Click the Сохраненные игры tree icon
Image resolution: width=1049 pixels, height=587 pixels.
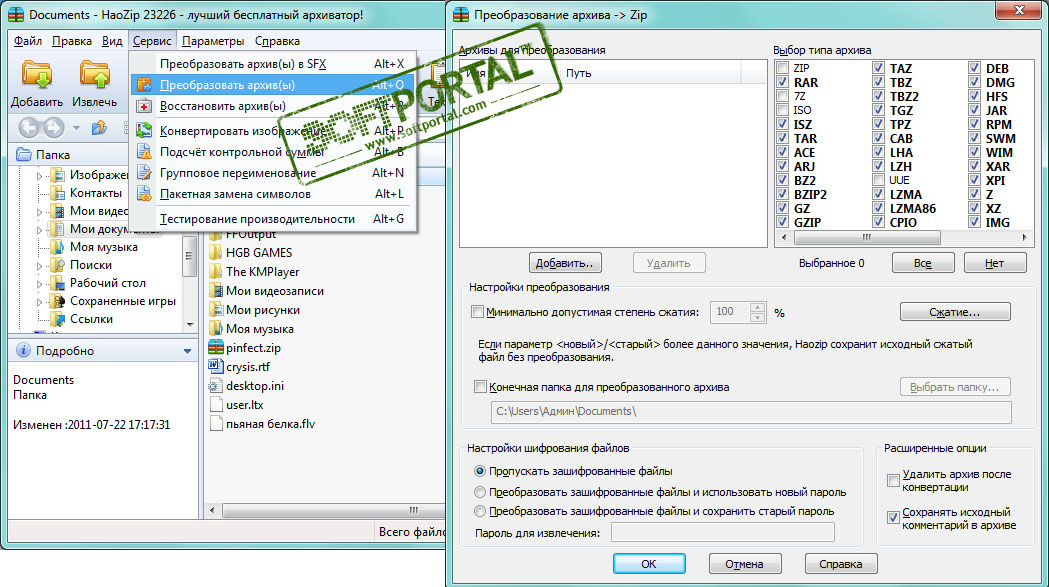(x=58, y=301)
